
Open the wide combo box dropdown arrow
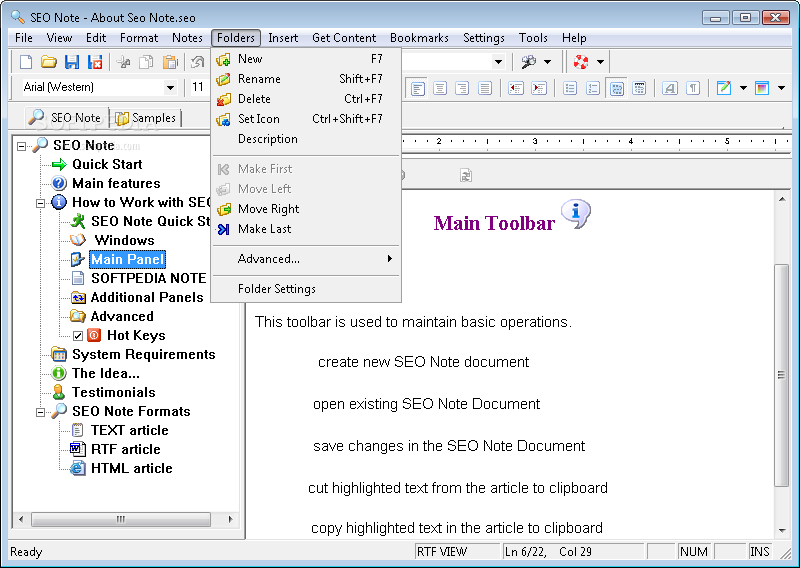click(498, 62)
